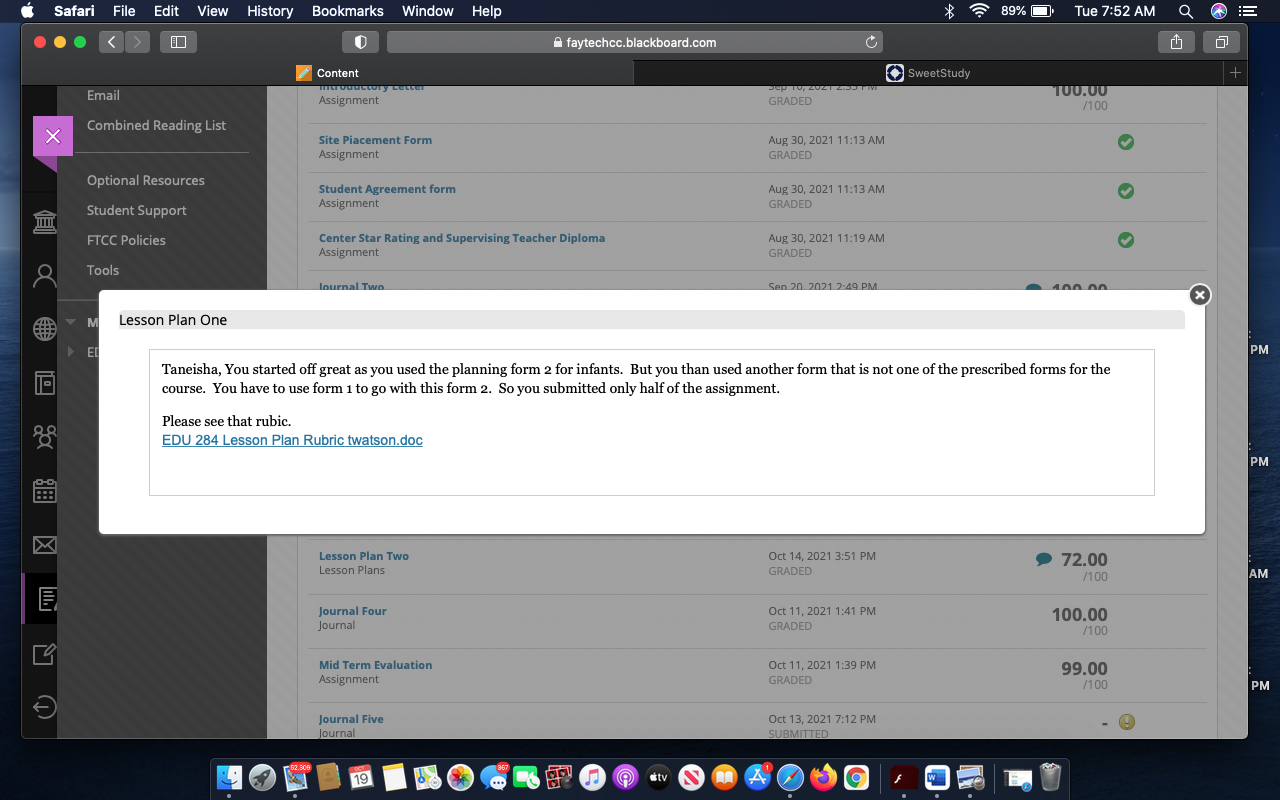Close the Lesson Plan One feedback popup
This screenshot has width=1280, height=800.
1200,294
